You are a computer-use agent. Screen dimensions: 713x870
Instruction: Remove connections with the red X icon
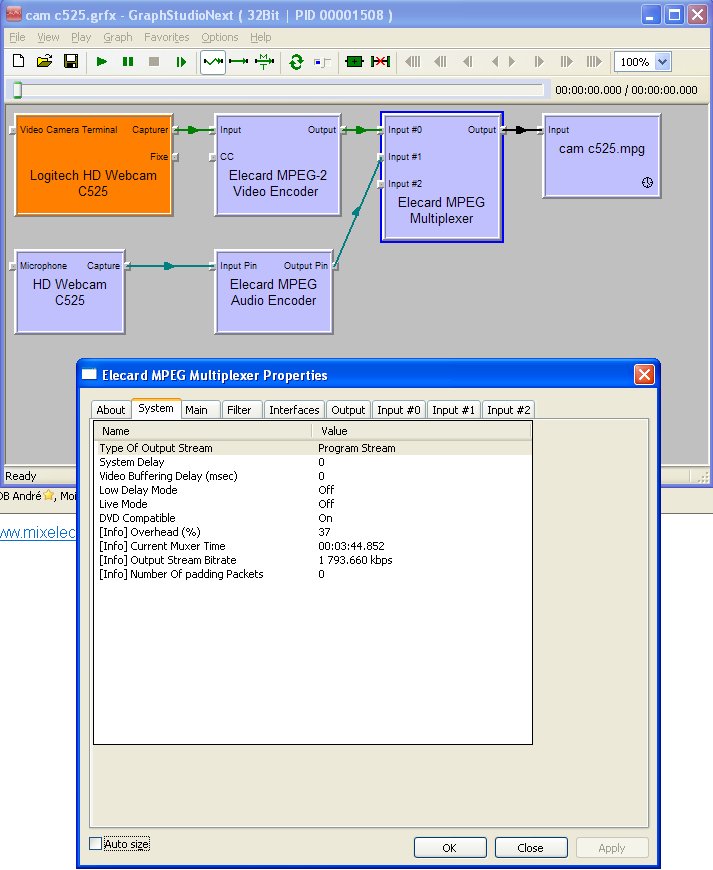point(381,62)
